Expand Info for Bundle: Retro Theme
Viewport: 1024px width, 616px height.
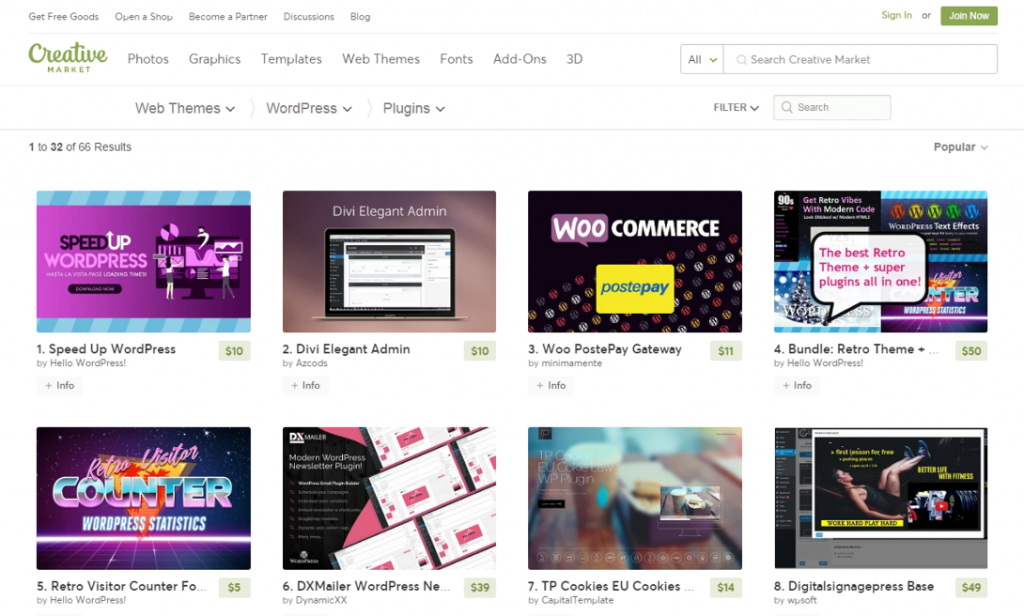[797, 385]
